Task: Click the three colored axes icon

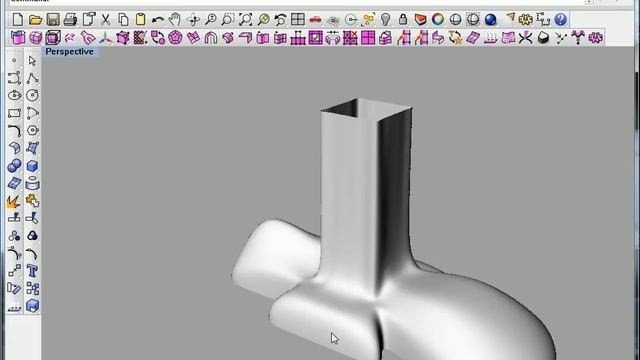Action: click(x=105, y=38)
